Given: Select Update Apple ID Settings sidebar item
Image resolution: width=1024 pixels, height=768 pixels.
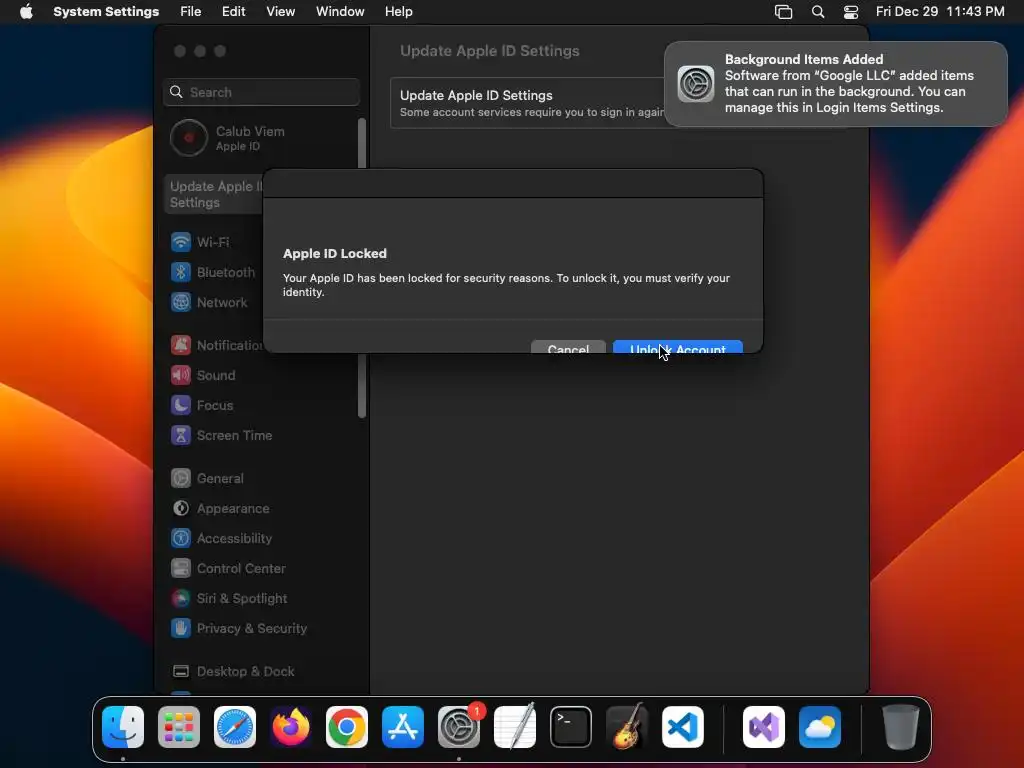Looking at the screenshot, I should click(214, 194).
